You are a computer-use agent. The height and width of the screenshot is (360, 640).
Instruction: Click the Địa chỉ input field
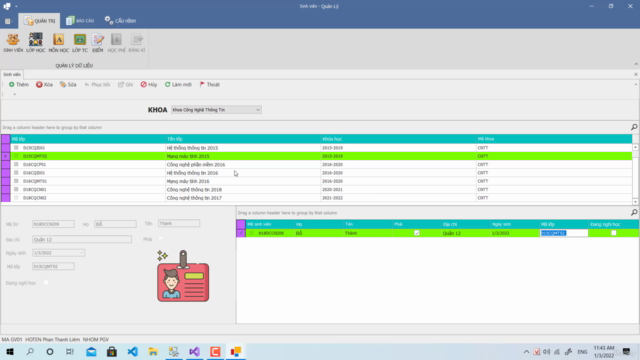tap(82, 239)
